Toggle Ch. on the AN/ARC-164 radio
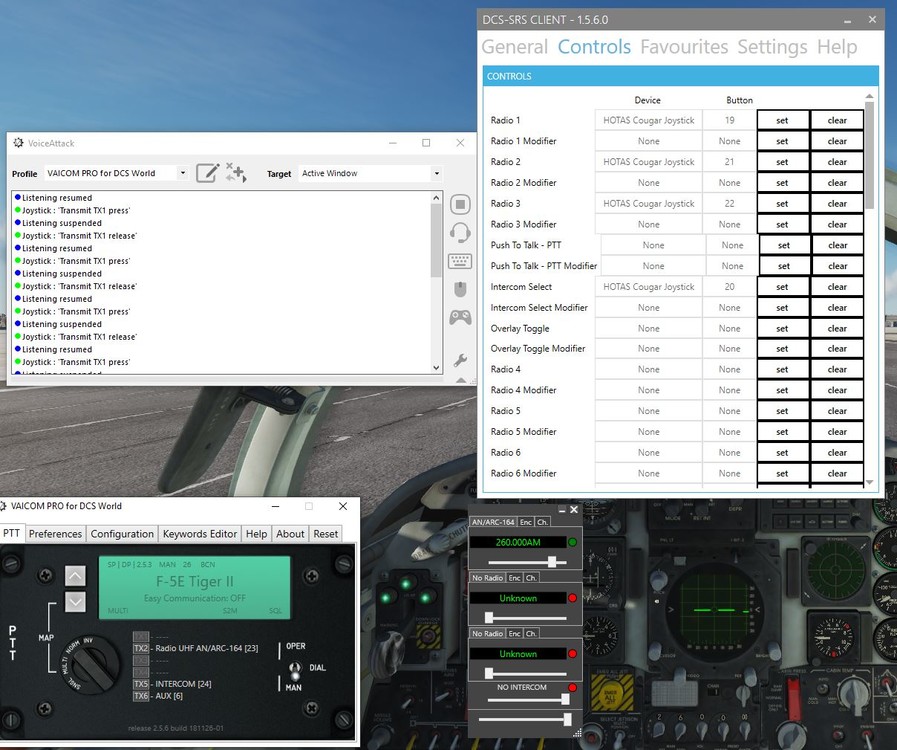The height and width of the screenshot is (750, 897). [x=542, y=522]
